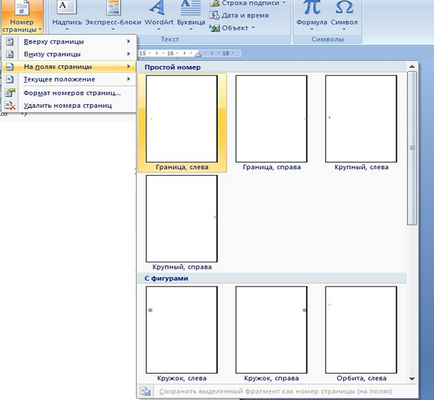
Task: Open the Надпись text box icon
Action: [67, 7]
